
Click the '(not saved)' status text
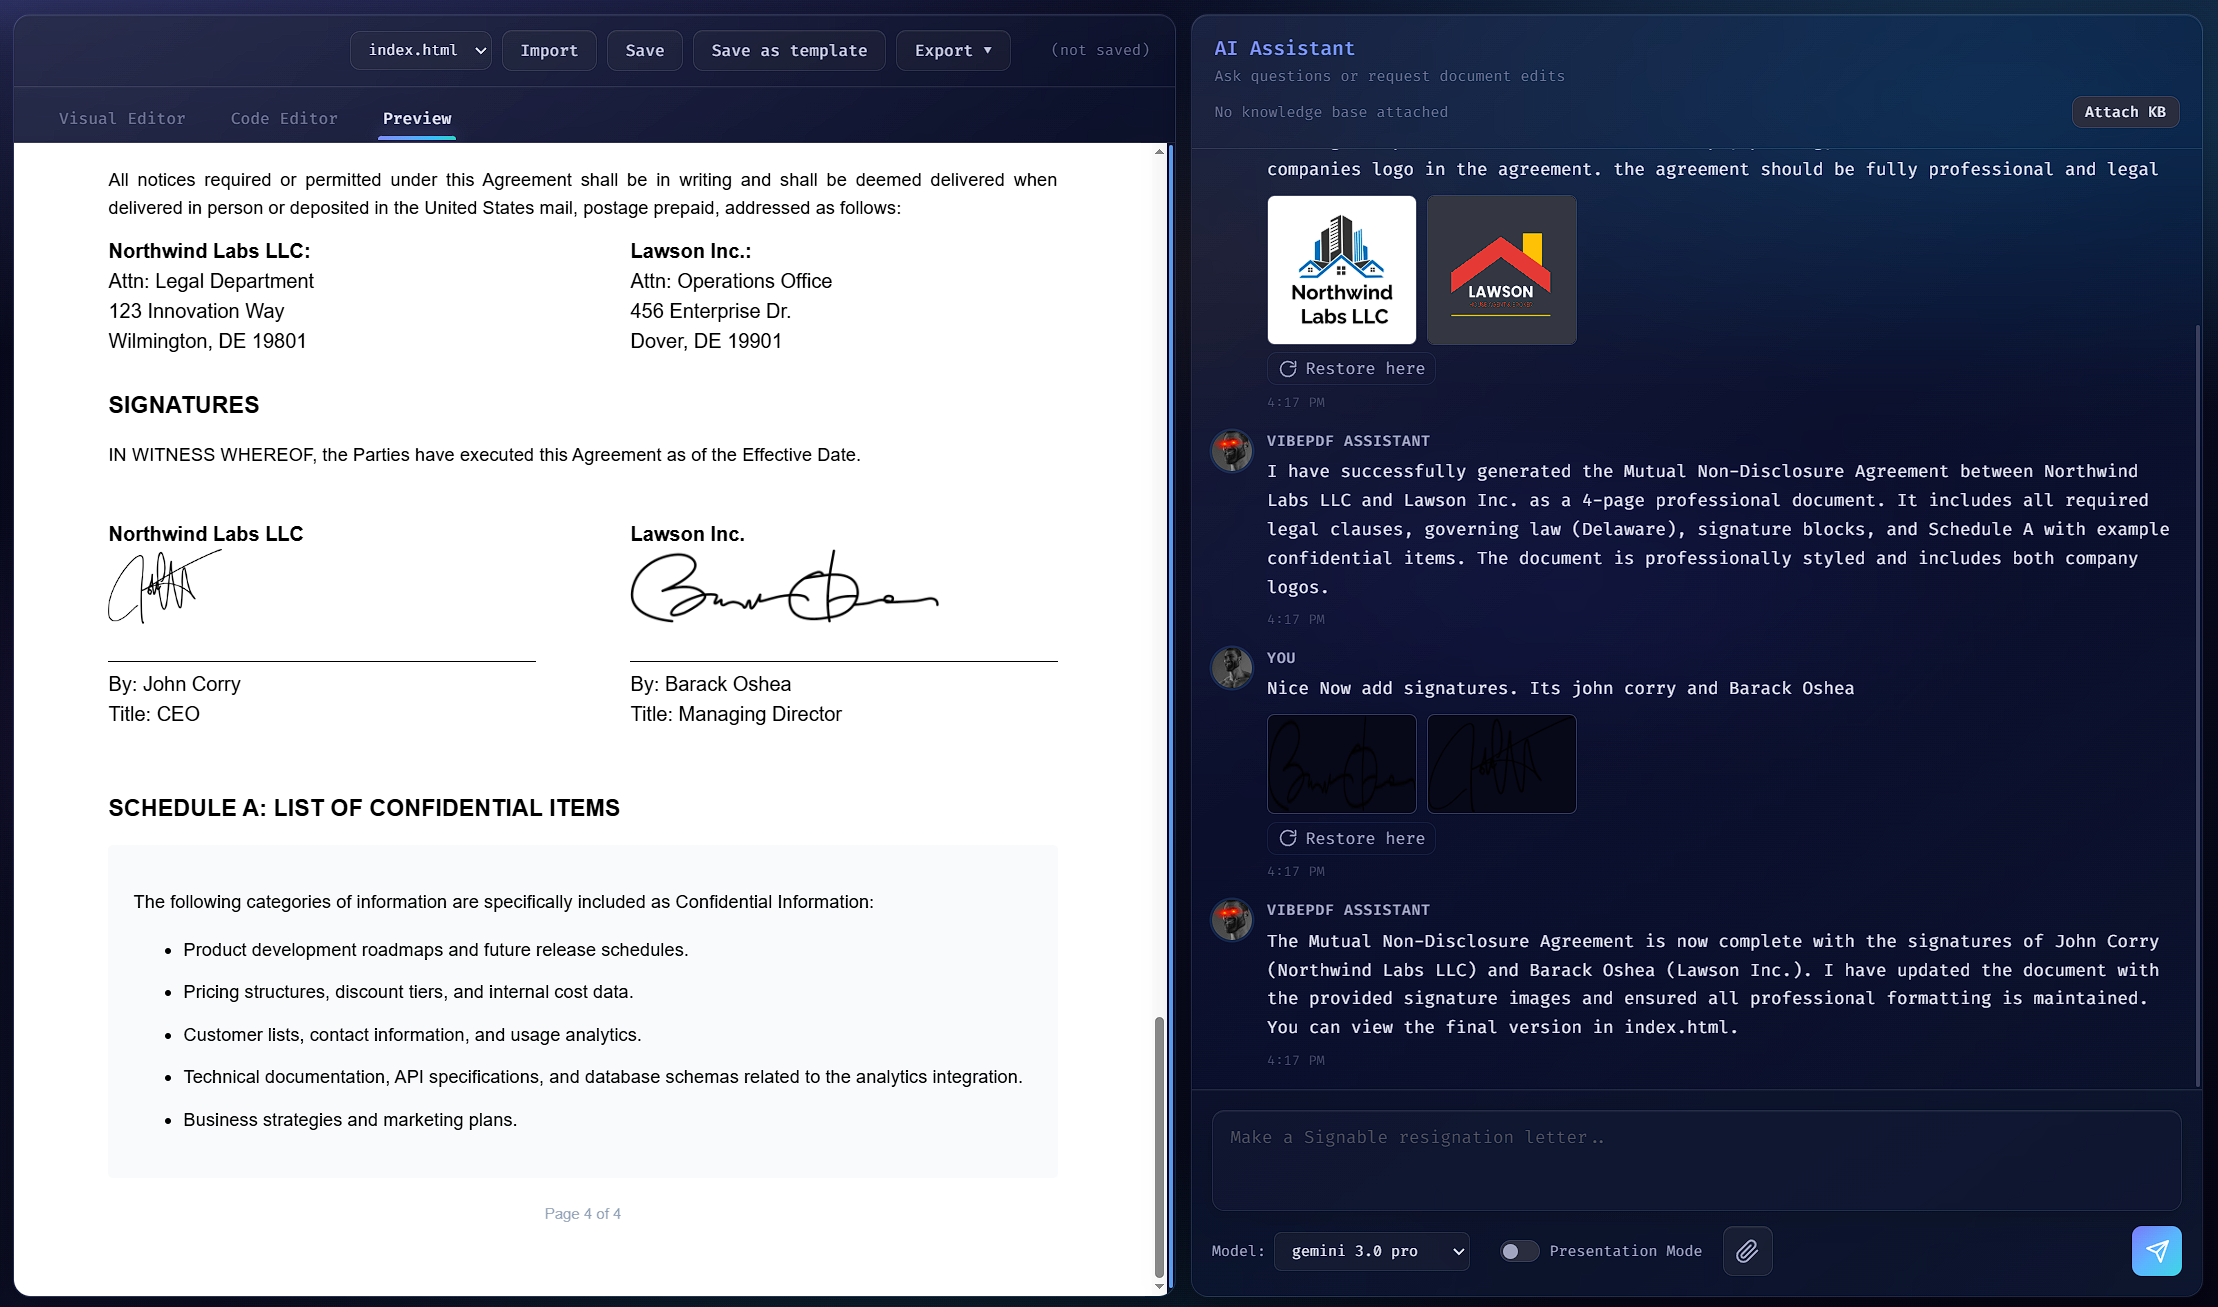click(x=1100, y=50)
